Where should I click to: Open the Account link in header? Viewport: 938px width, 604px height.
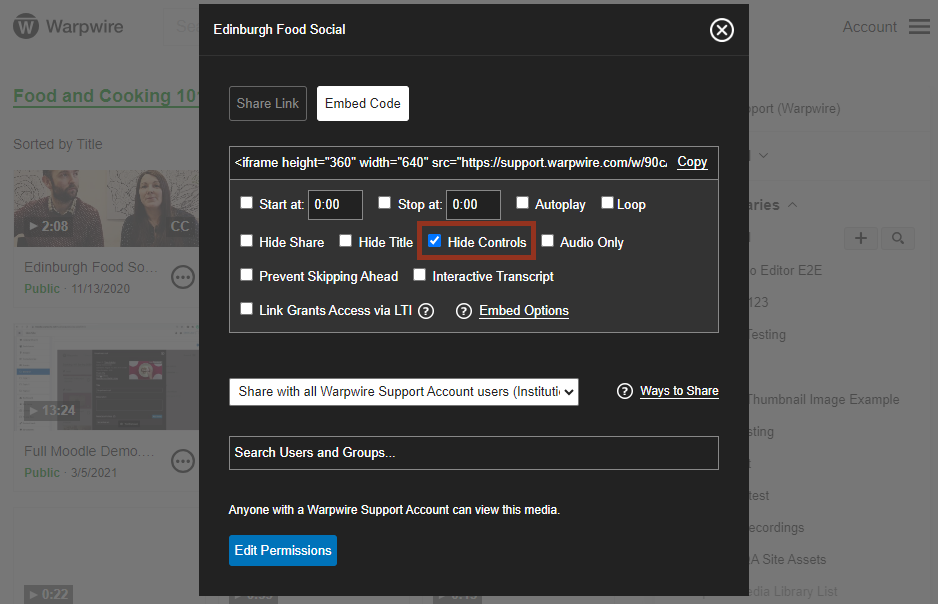(x=869, y=27)
